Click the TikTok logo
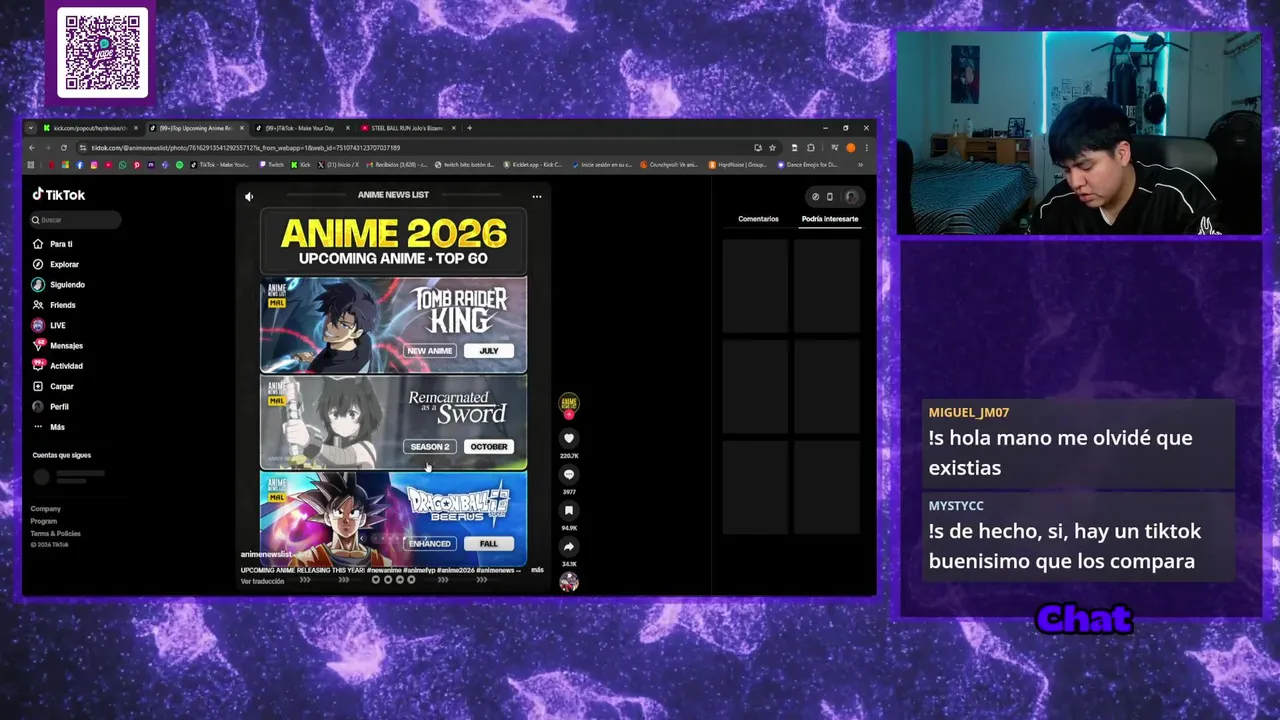Screen dimensions: 1280x720 click(x=58, y=195)
